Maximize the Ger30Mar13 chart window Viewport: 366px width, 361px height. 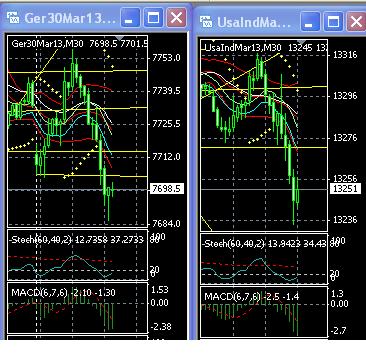pyautogui.click(x=153, y=17)
